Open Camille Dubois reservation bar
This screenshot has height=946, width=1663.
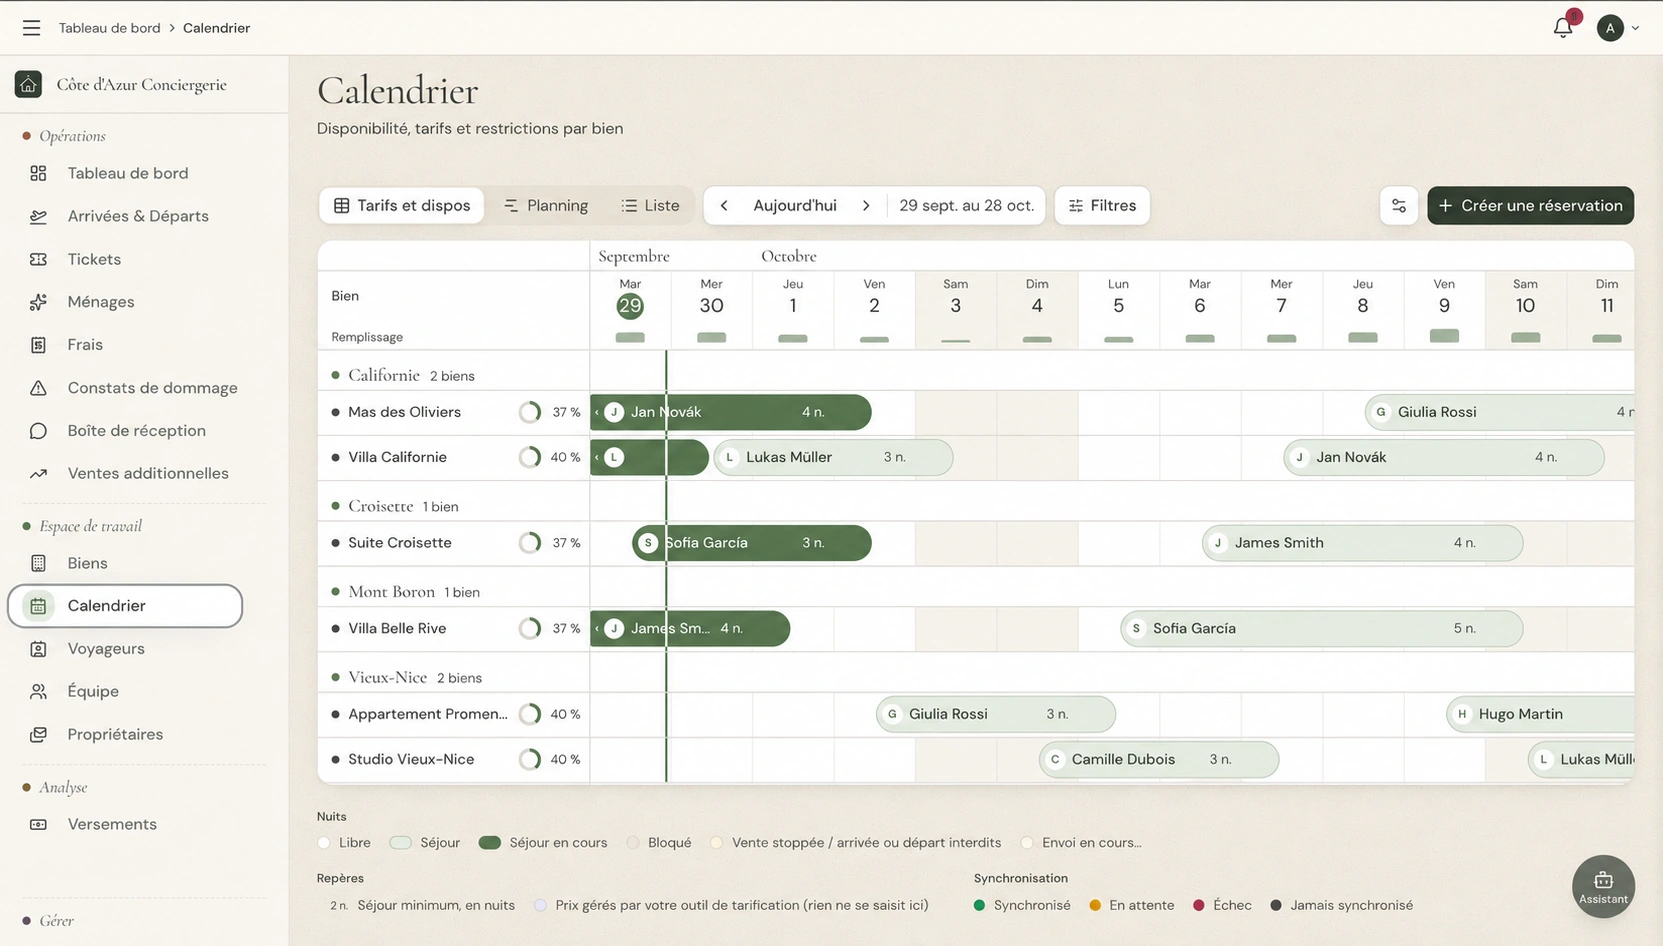1159,760
